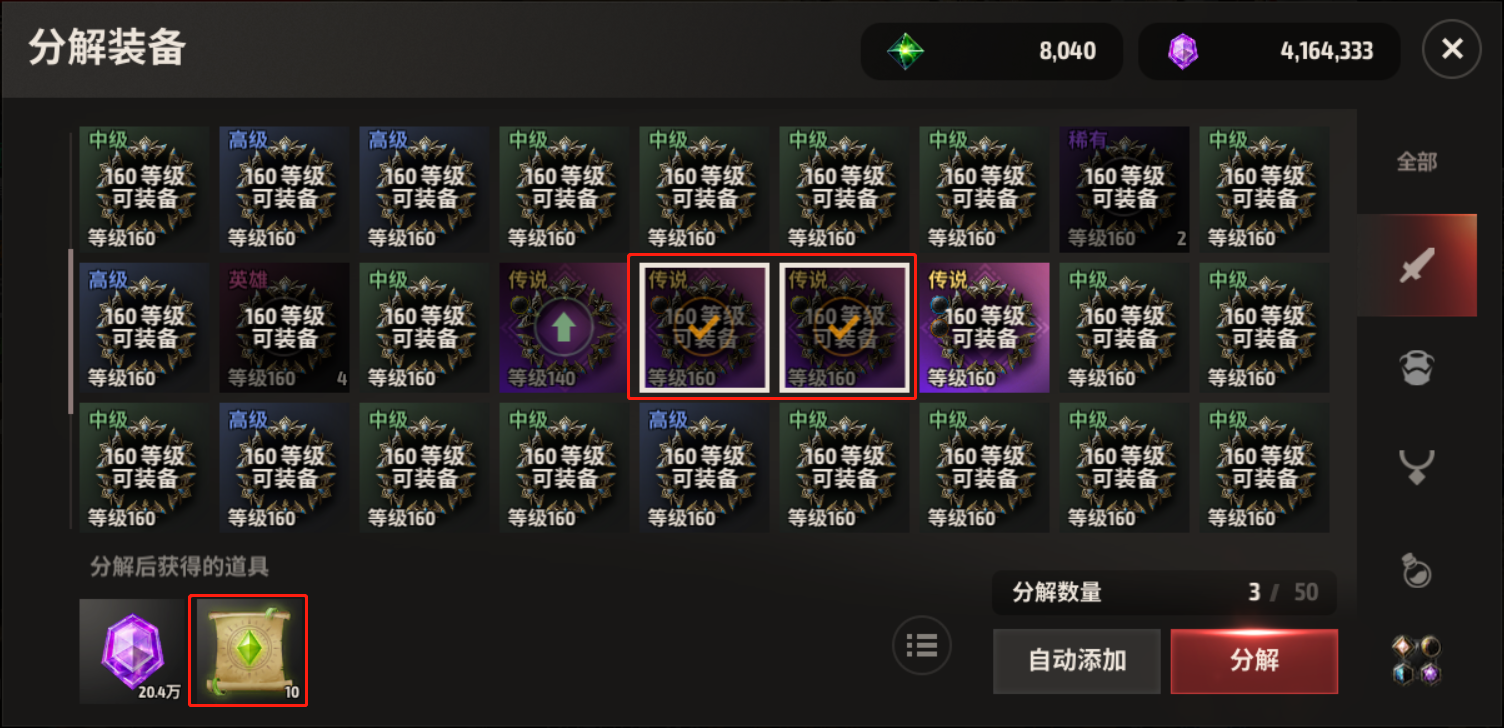Select the 稀有 level 160 equipment item
Image resolution: width=1504 pixels, height=728 pixels.
point(1124,189)
